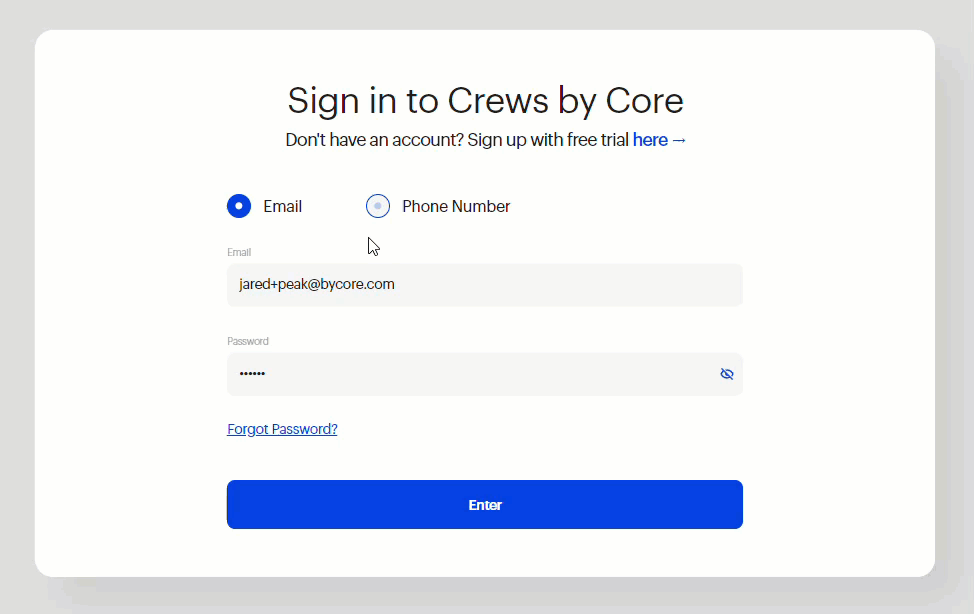Show the hidden password with eye icon
The height and width of the screenshot is (614, 974).
726,373
